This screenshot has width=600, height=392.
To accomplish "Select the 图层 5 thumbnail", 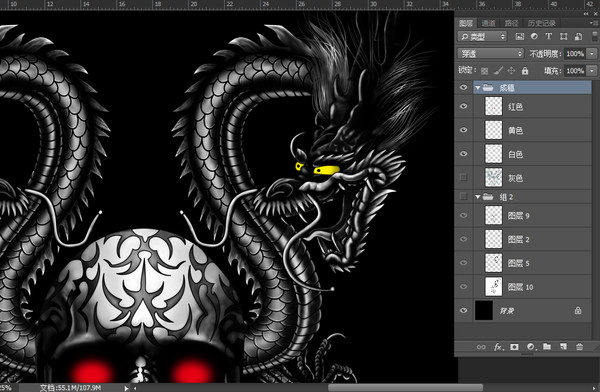I will click(x=494, y=263).
